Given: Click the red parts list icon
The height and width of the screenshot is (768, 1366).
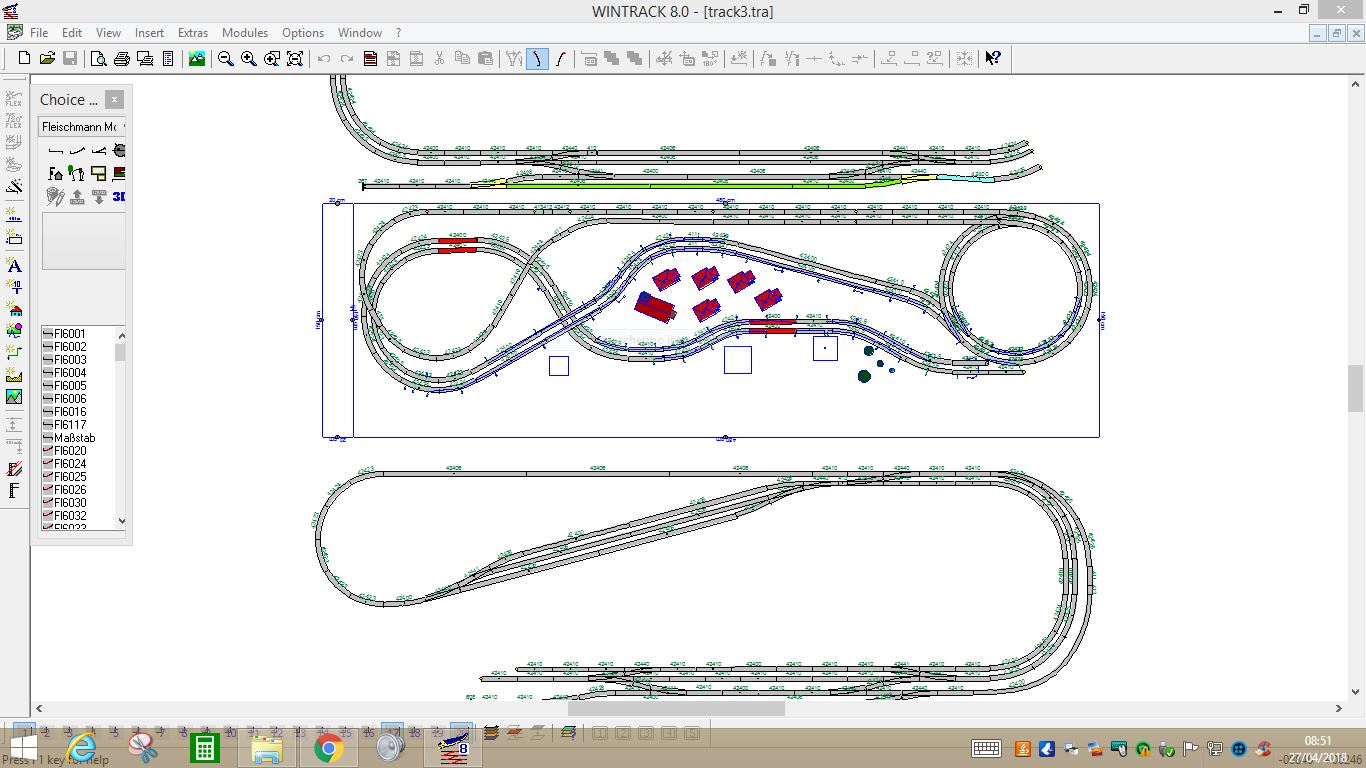Looking at the screenshot, I should 370,59.
